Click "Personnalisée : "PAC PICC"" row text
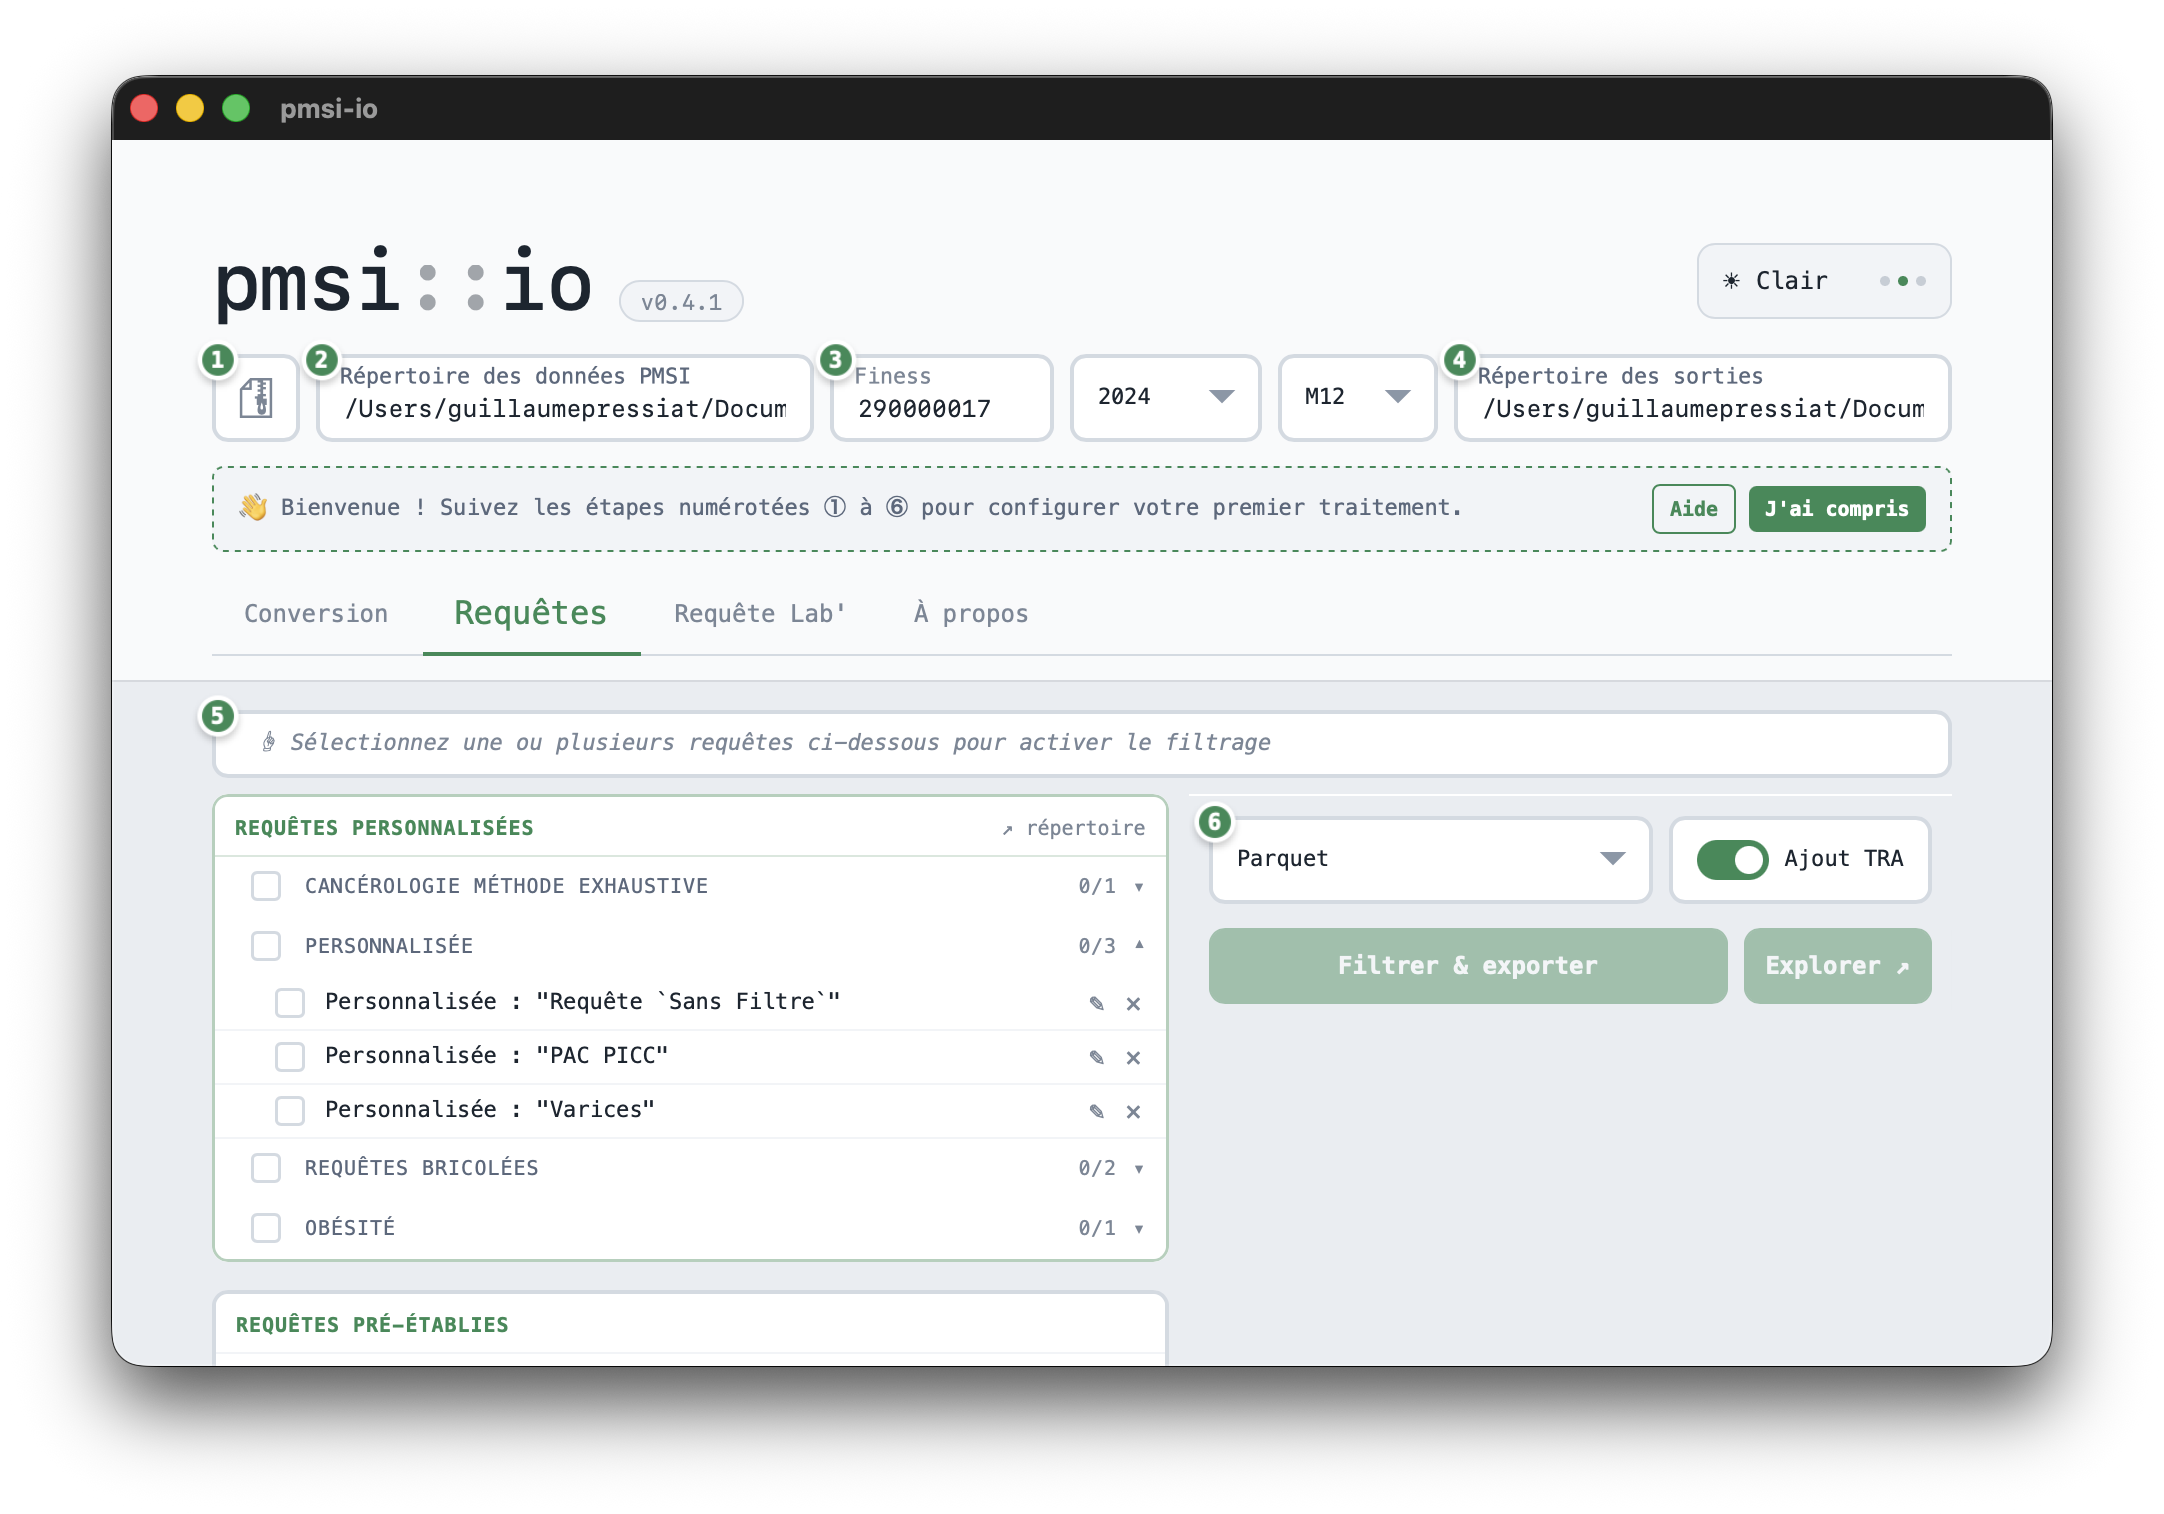 497,1056
